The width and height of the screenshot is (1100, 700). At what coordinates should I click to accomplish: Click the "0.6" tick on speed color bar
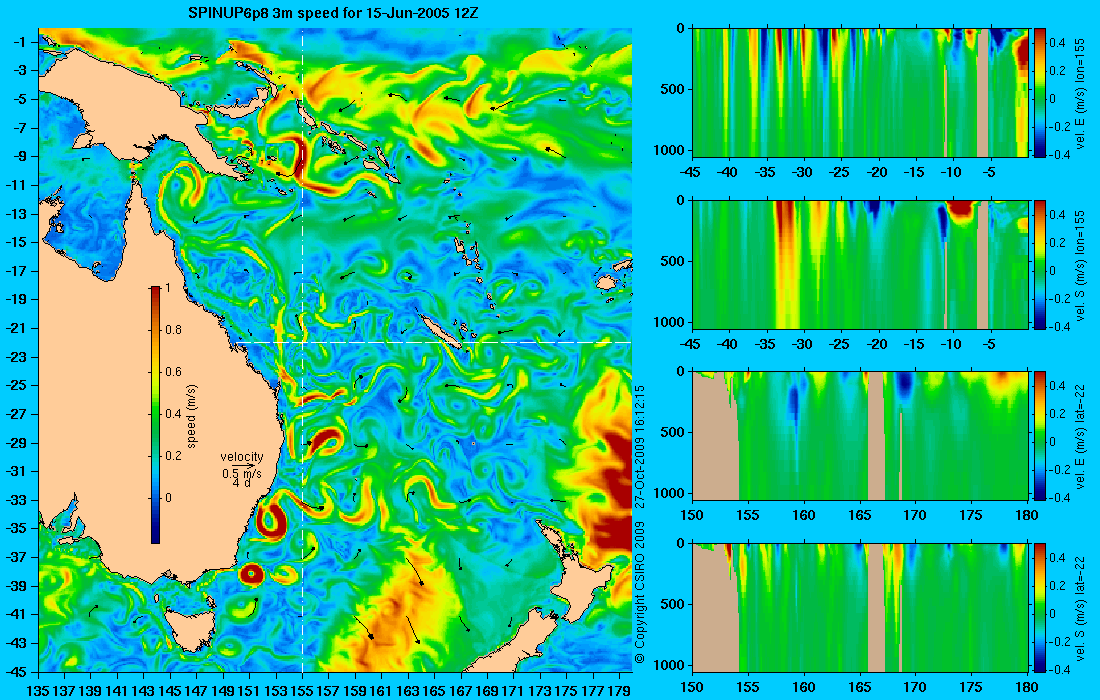click(x=173, y=372)
